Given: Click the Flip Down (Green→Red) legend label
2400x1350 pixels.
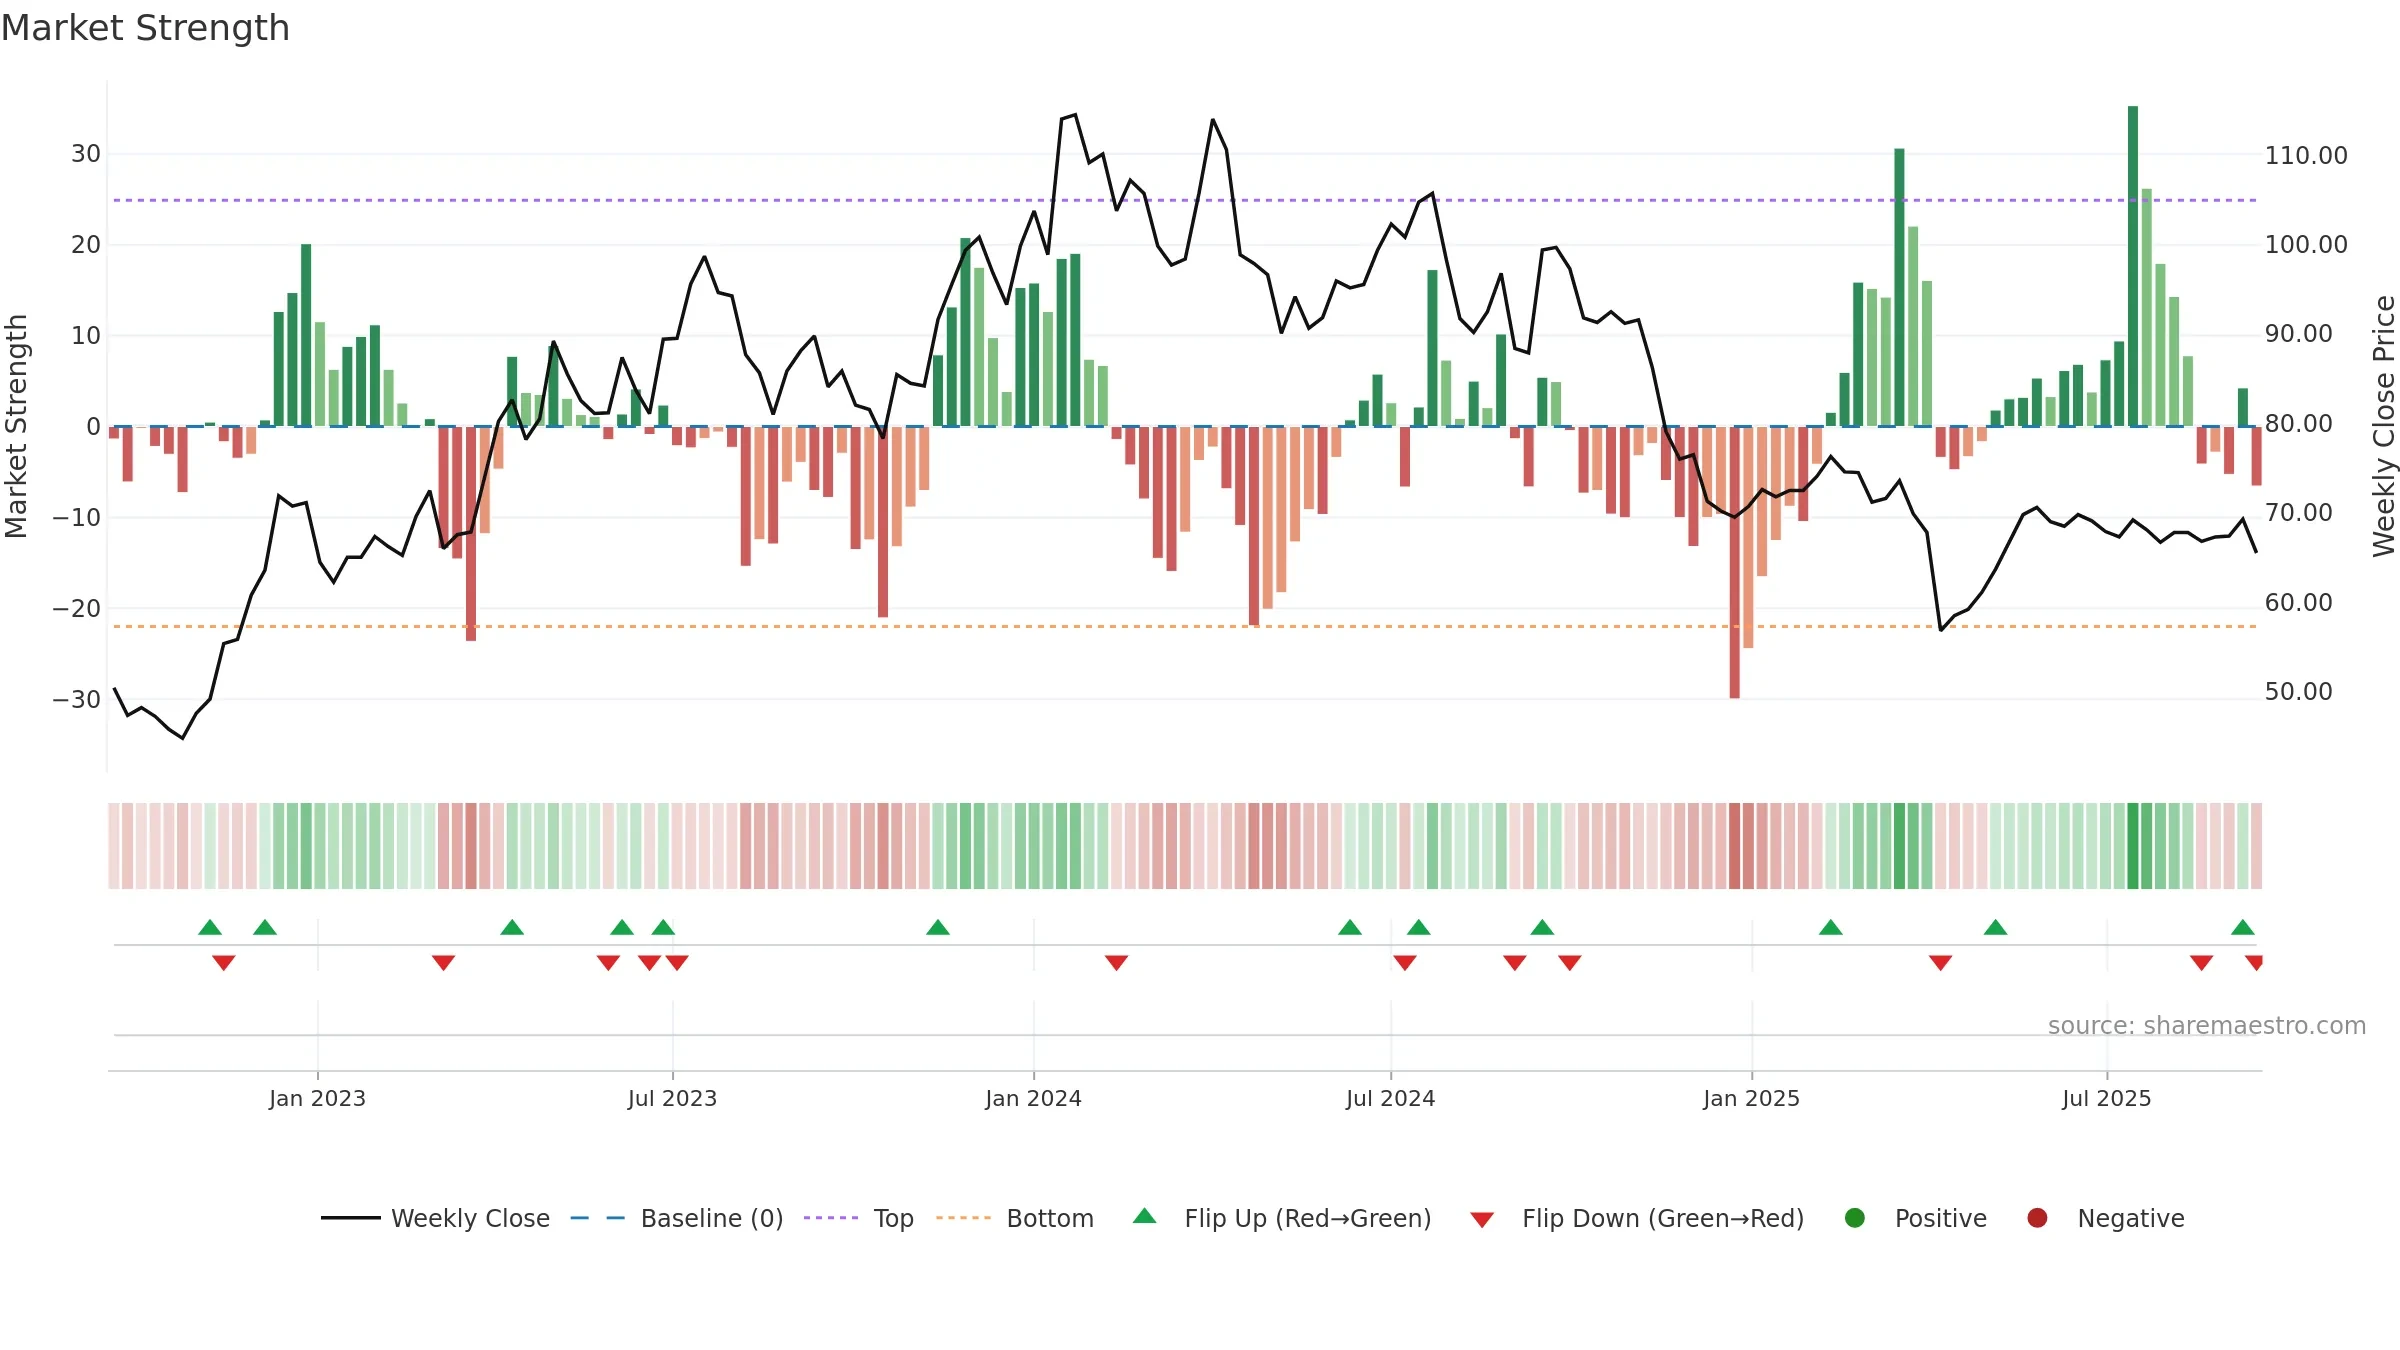Looking at the screenshot, I should [x=1663, y=1218].
